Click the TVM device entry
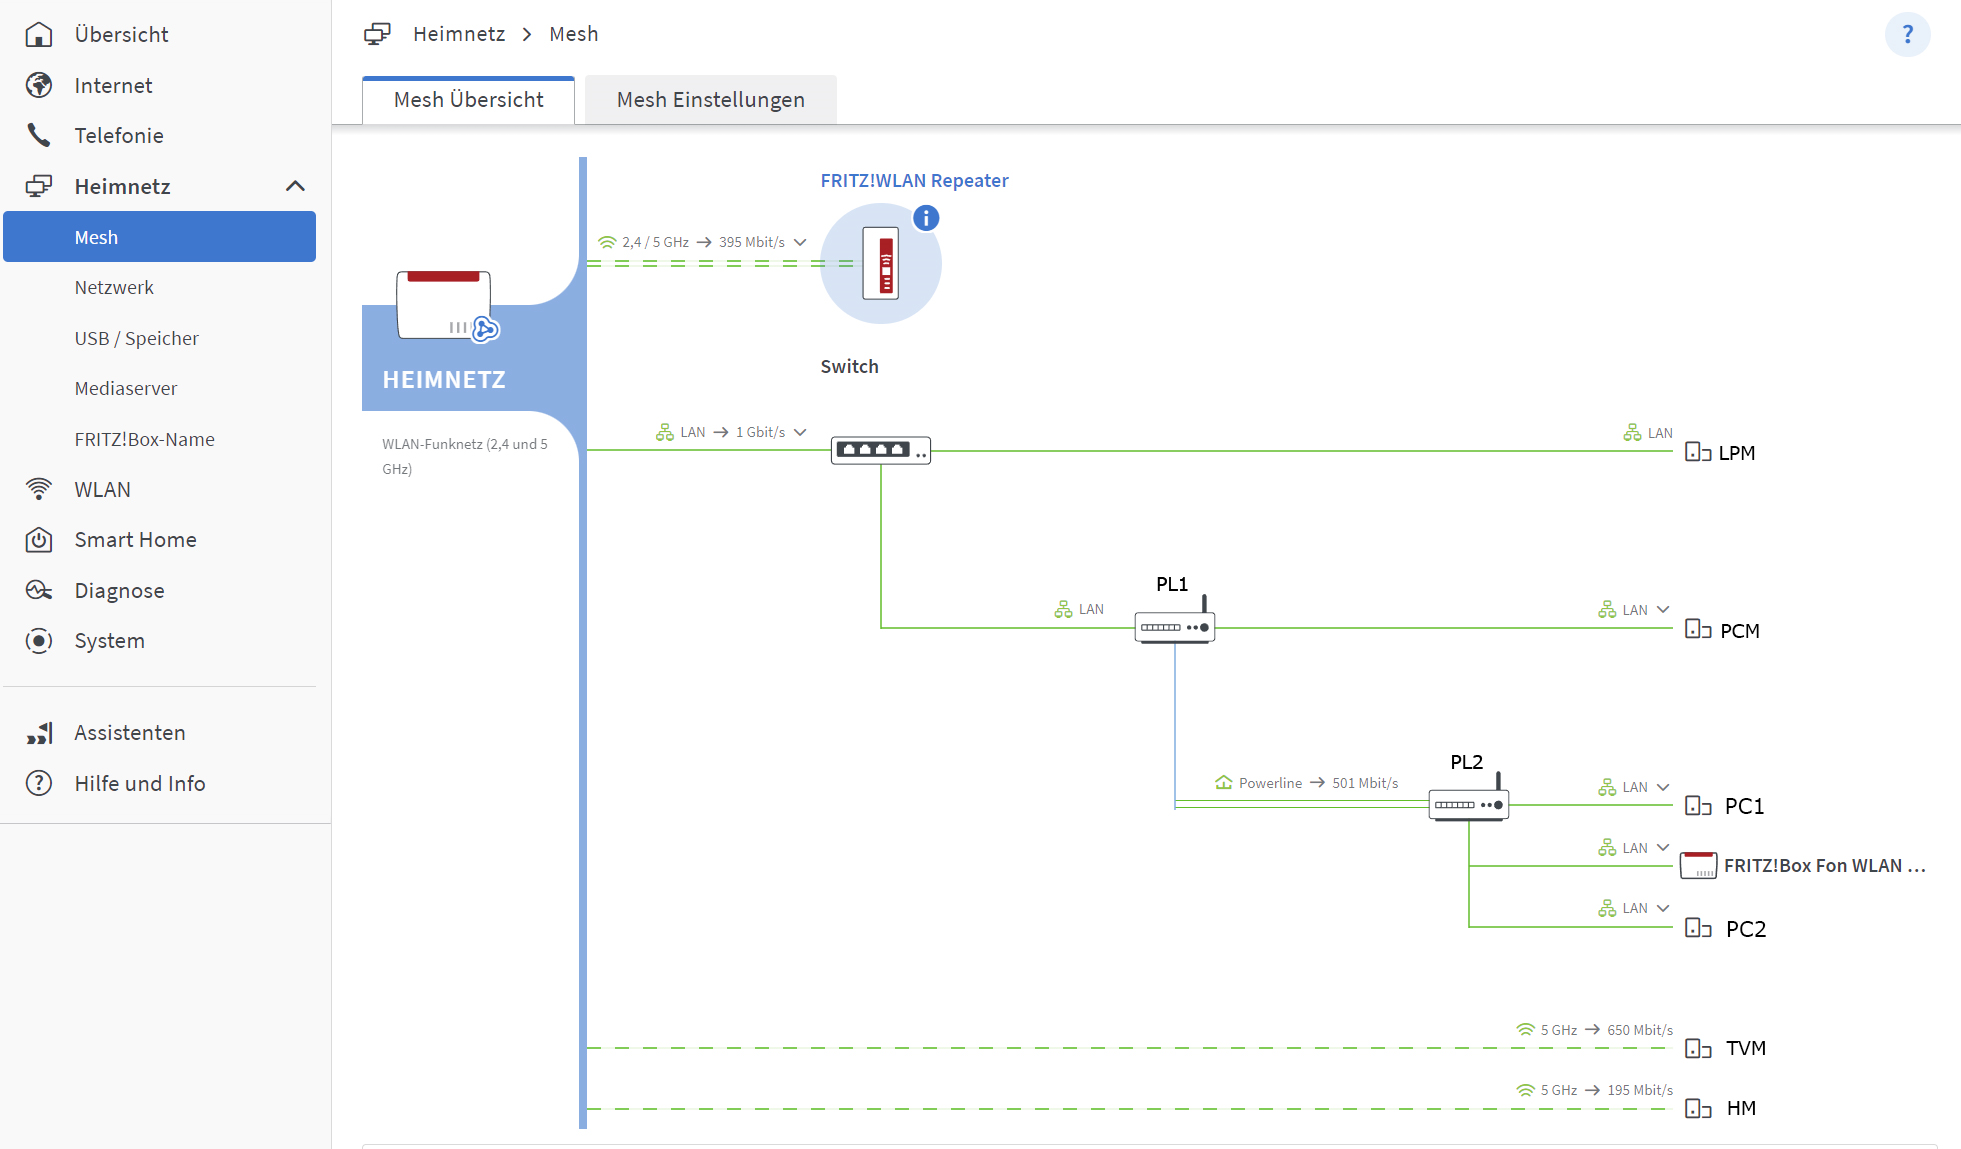1961x1149 pixels. (1745, 1048)
